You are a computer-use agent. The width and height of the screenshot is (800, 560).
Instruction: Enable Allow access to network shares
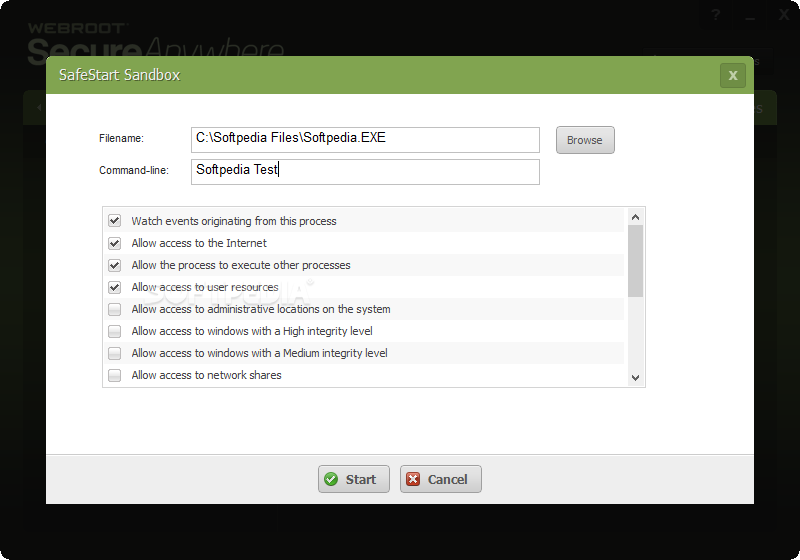114,375
